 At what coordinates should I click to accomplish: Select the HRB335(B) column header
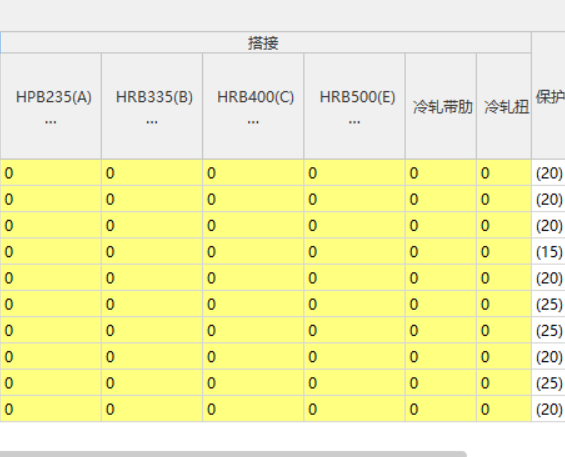click(152, 106)
